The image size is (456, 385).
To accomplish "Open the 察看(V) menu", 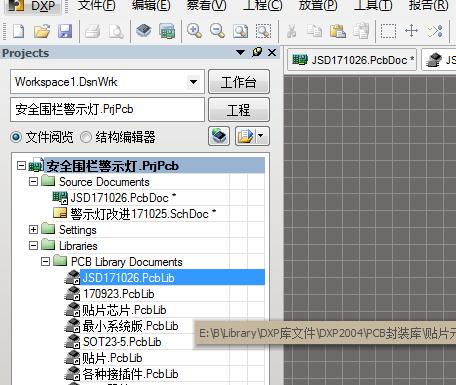I will coord(206,5).
